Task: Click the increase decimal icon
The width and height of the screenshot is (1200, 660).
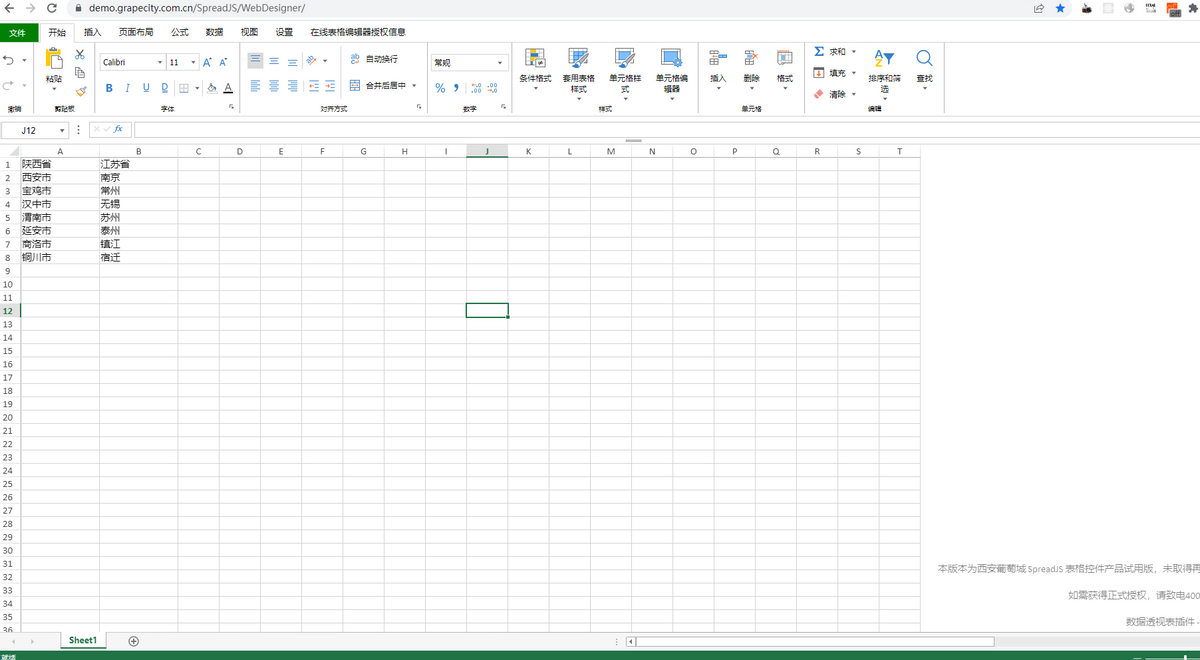Action: 476,88
